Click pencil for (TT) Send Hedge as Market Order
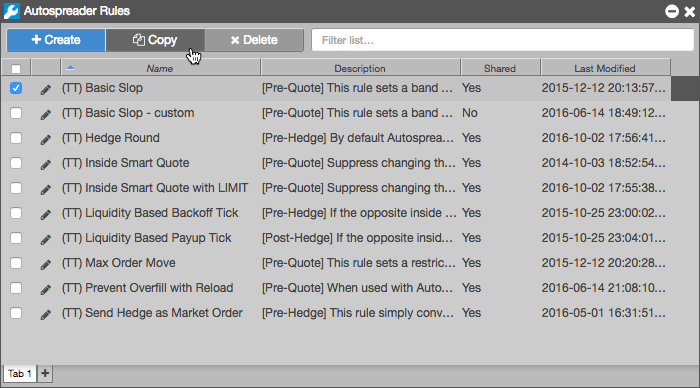The image size is (700, 388). (x=46, y=314)
